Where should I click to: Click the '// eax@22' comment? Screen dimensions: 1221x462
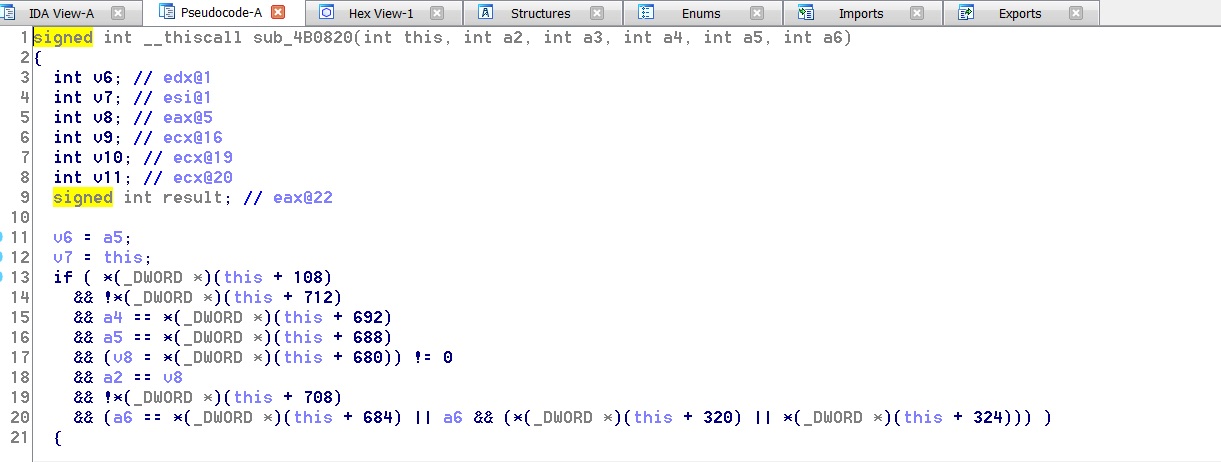coord(288,197)
